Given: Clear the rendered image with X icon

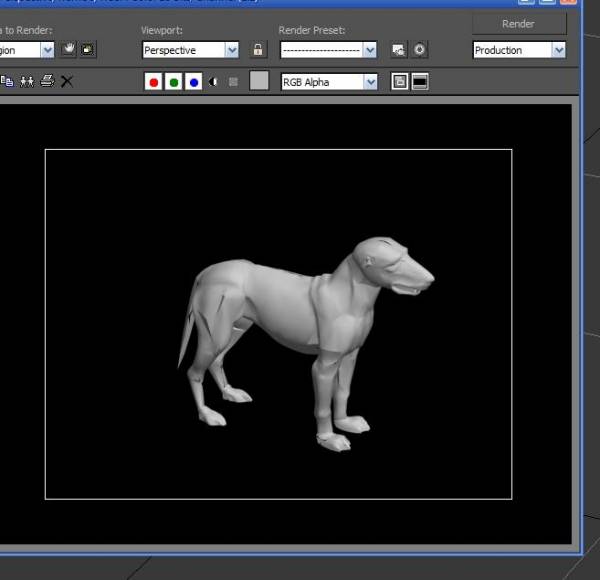Looking at the screenshot, I should 67,81.
